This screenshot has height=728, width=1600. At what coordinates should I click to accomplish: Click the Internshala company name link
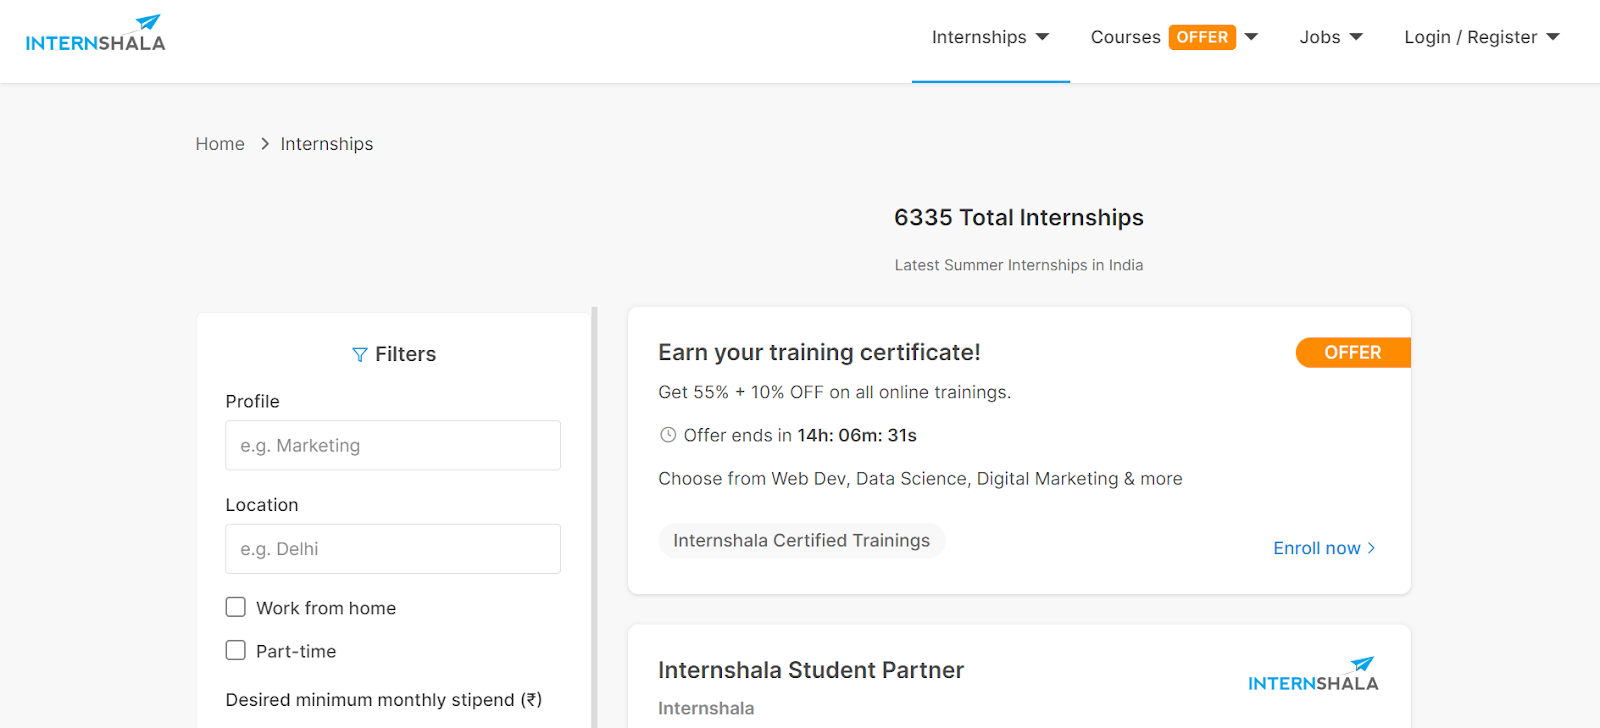(706, 708)
